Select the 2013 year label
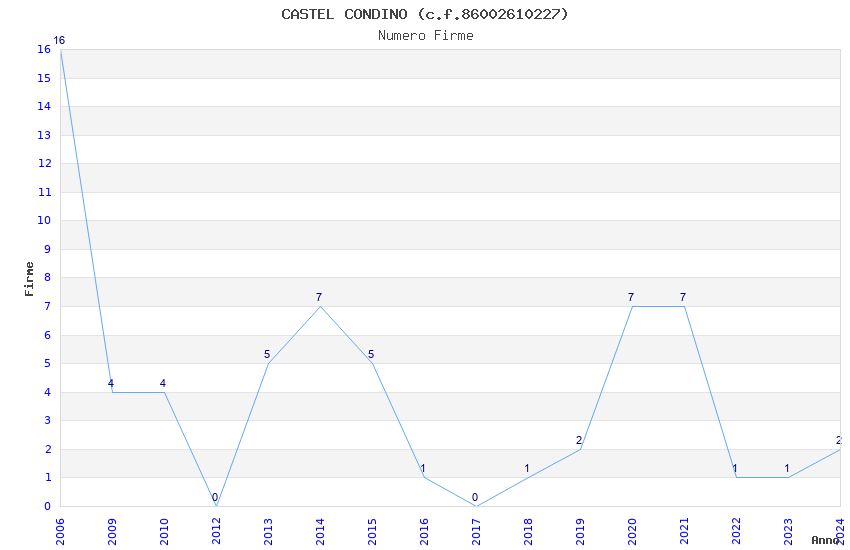 pyautogui.click(x=268, y=532)
